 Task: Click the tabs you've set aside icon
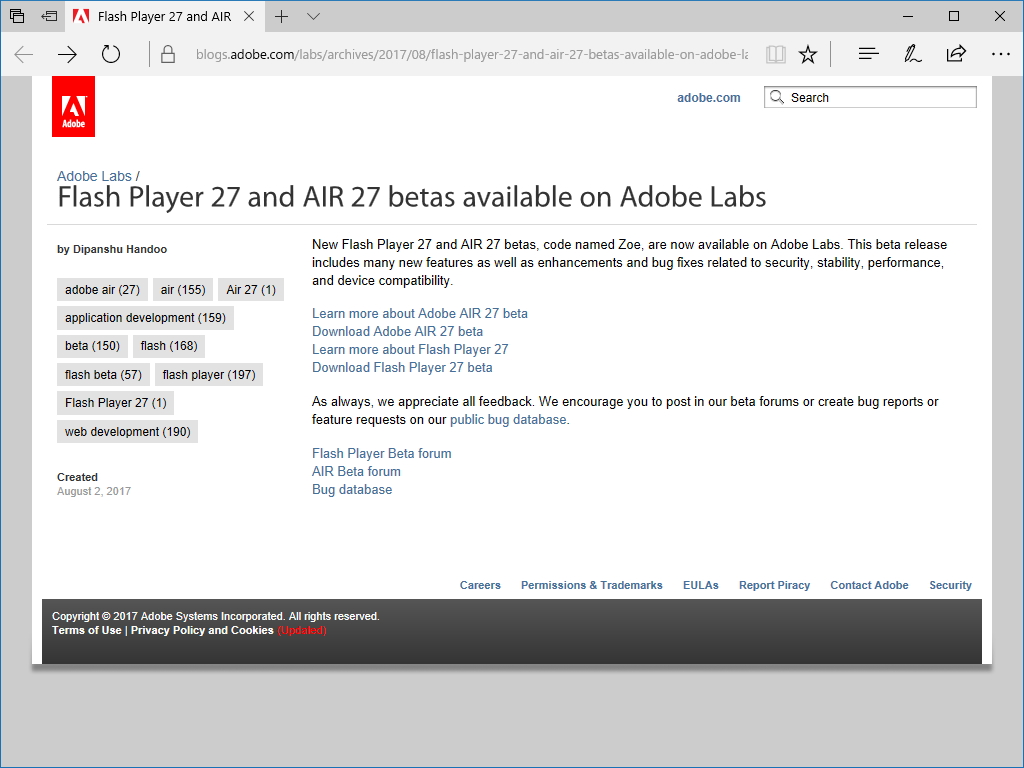(x=17, y=16)
